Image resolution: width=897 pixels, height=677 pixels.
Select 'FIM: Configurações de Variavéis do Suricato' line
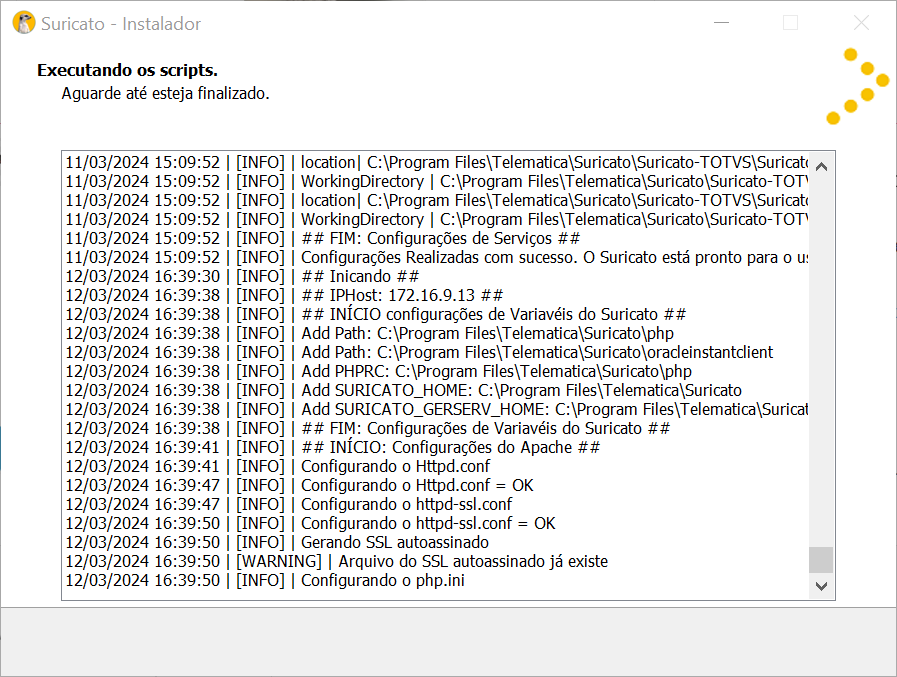coord(367,428)
